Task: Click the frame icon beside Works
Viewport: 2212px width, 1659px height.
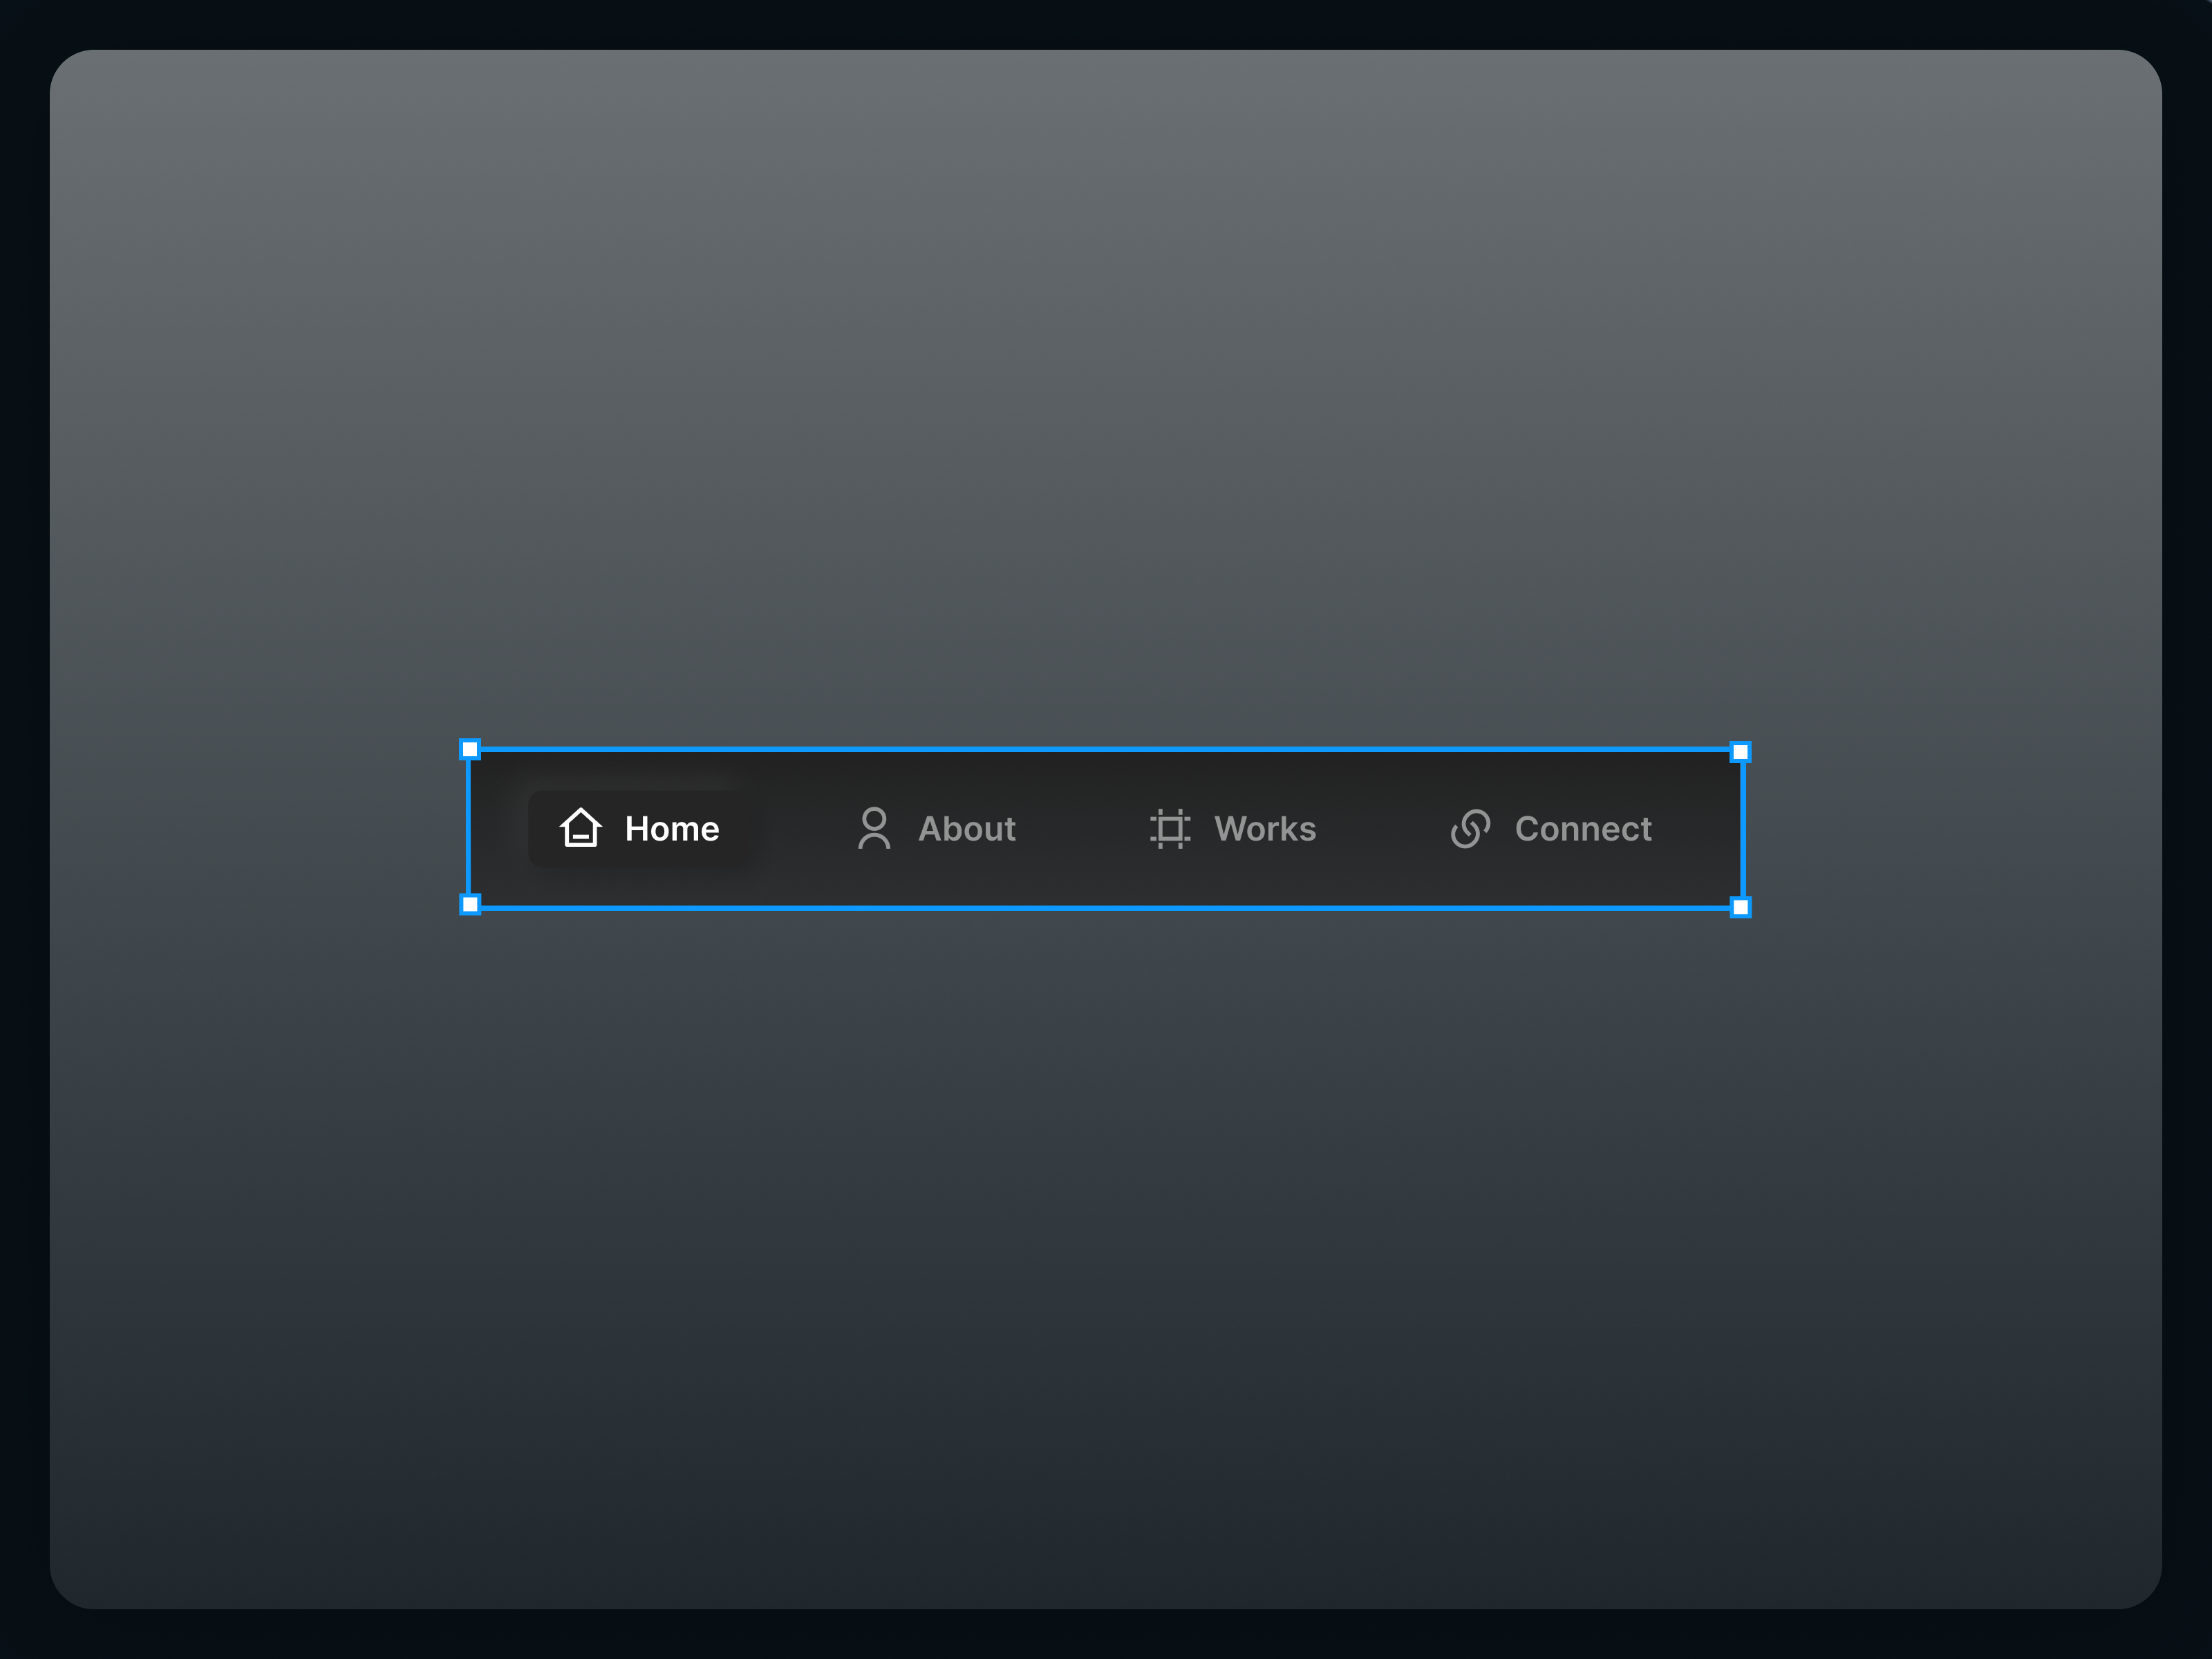Action: [x=1169, y=828]
